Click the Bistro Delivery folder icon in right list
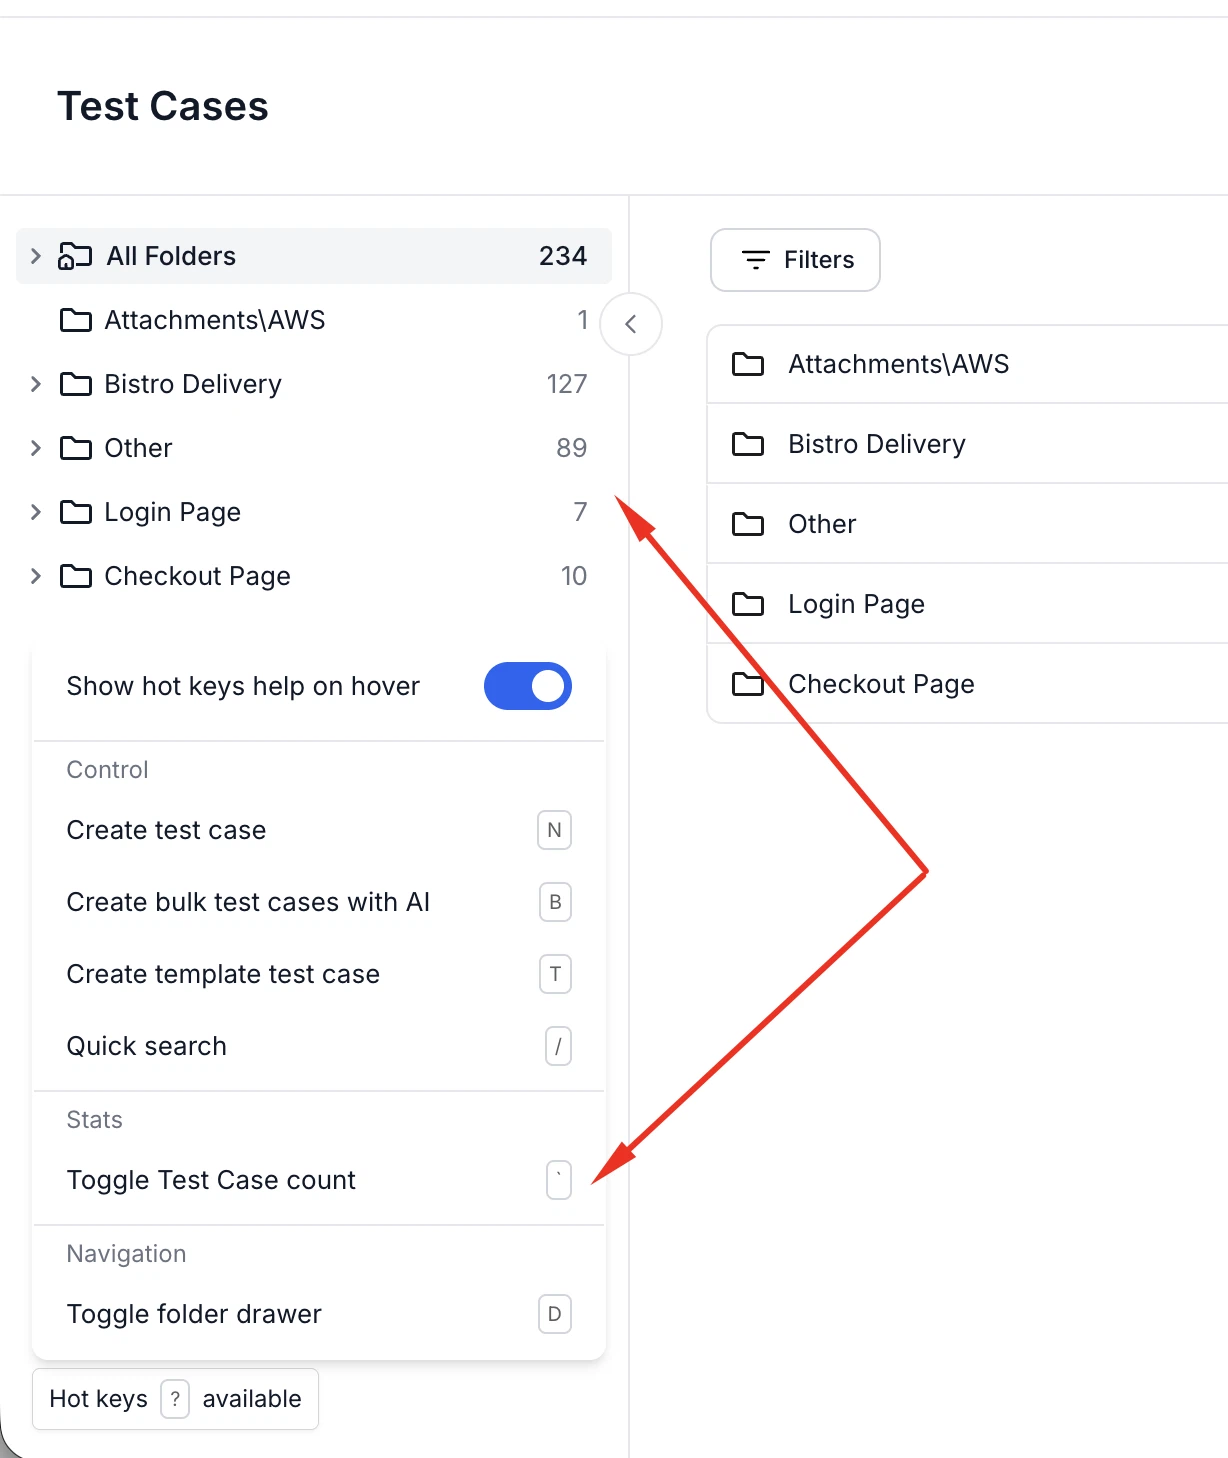This screenshot has width=1228, height=1458. pyautogui.click(x=748, y=444)
